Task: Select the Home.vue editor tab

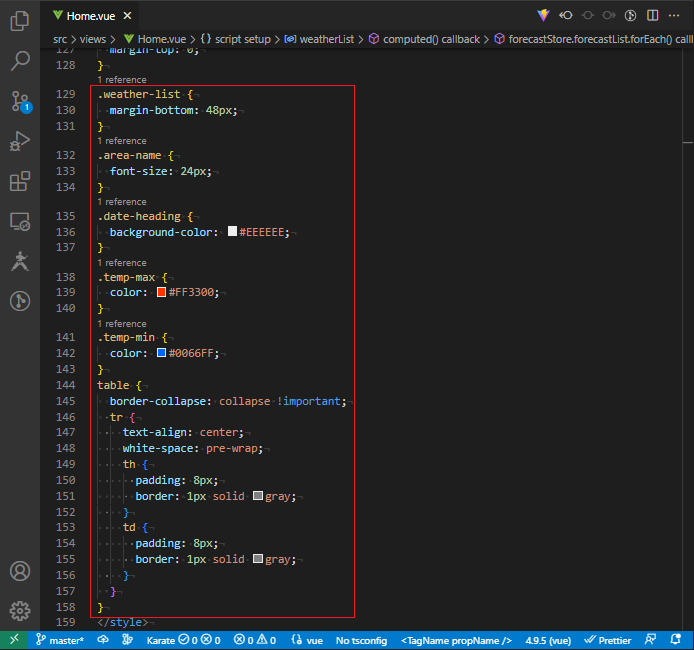Action: coord(91,16)
